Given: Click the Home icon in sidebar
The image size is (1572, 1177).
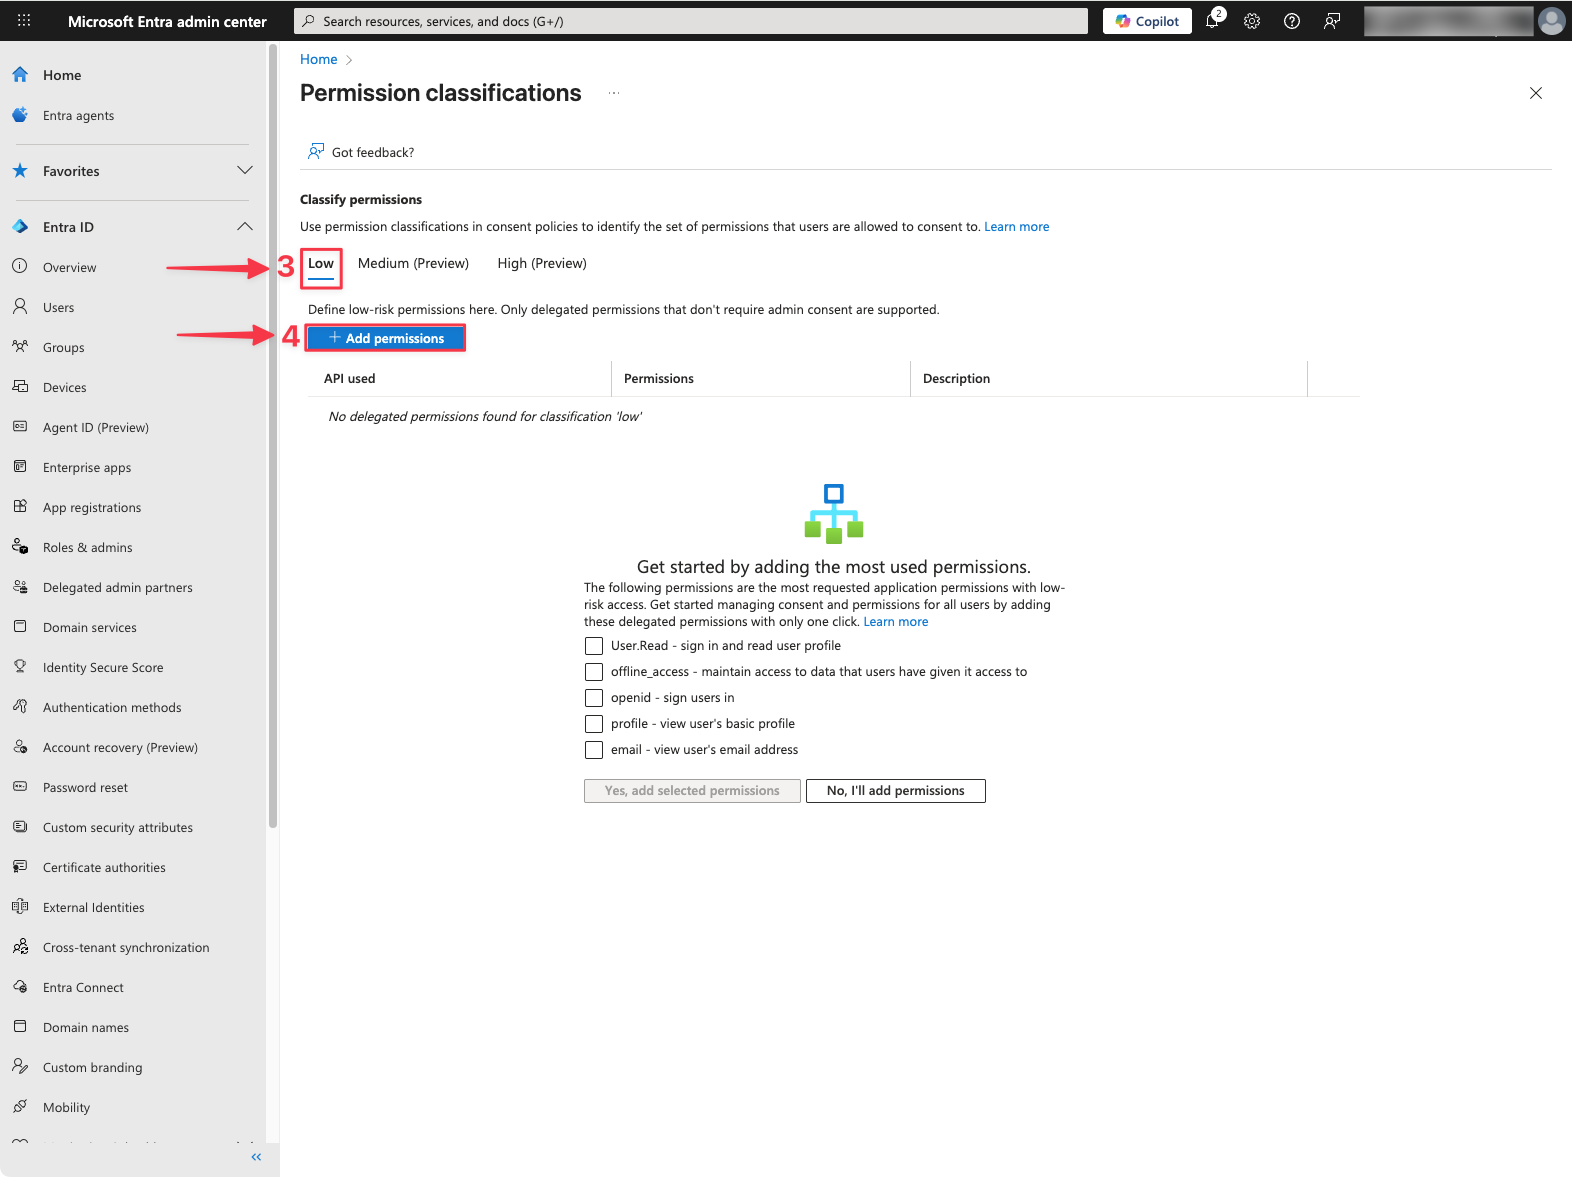Looking at the screenshot, I should tap(20, 74).
